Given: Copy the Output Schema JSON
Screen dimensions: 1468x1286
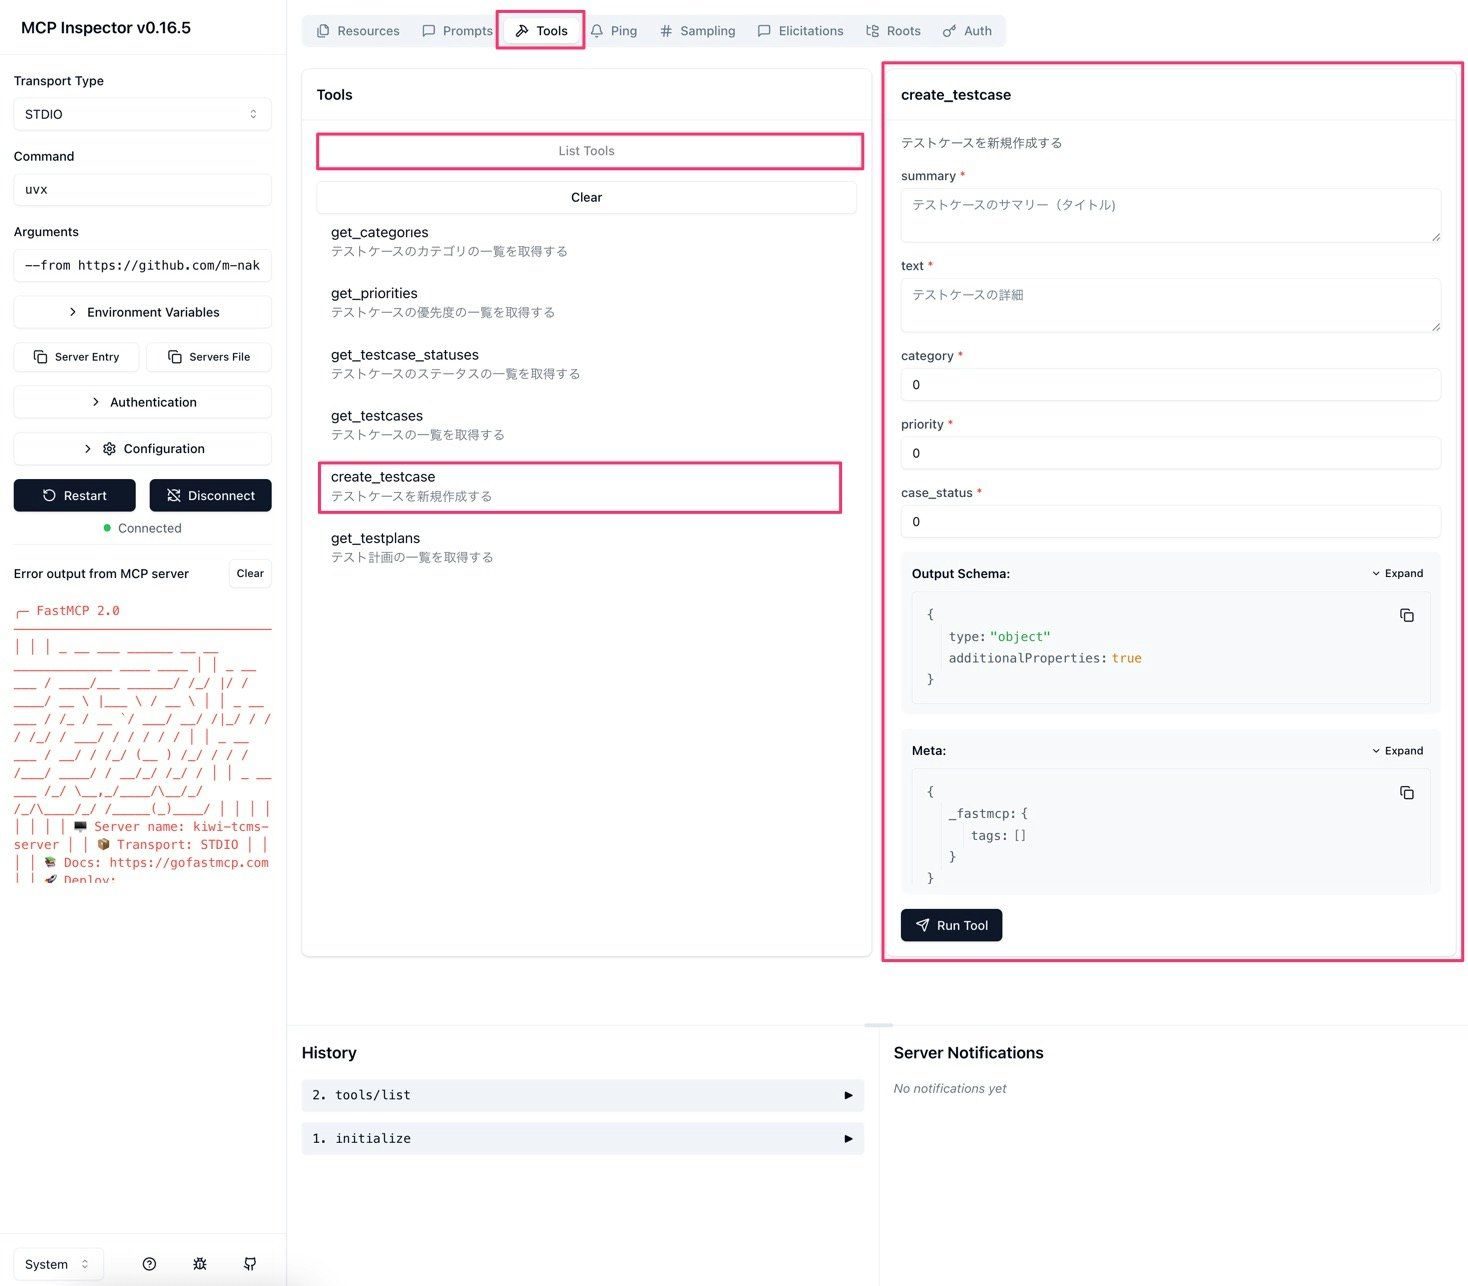Looking at the screenshot, I should click(1406, 615).
